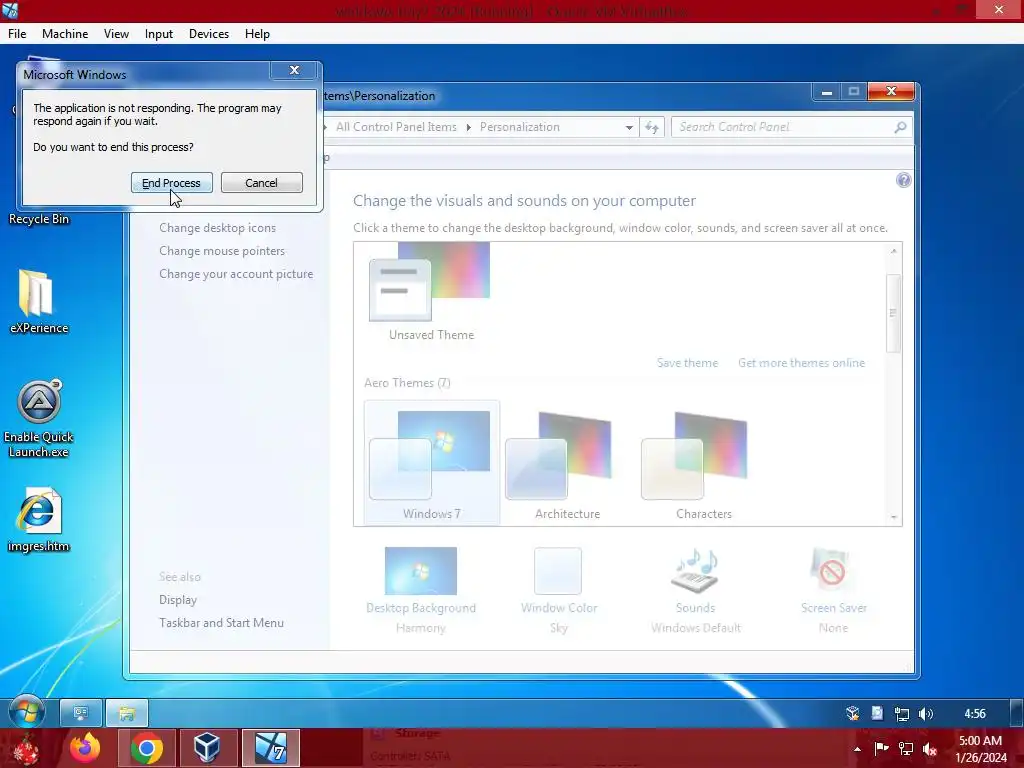Click the theme list scroll down arrow

click(x=893, y=517)
